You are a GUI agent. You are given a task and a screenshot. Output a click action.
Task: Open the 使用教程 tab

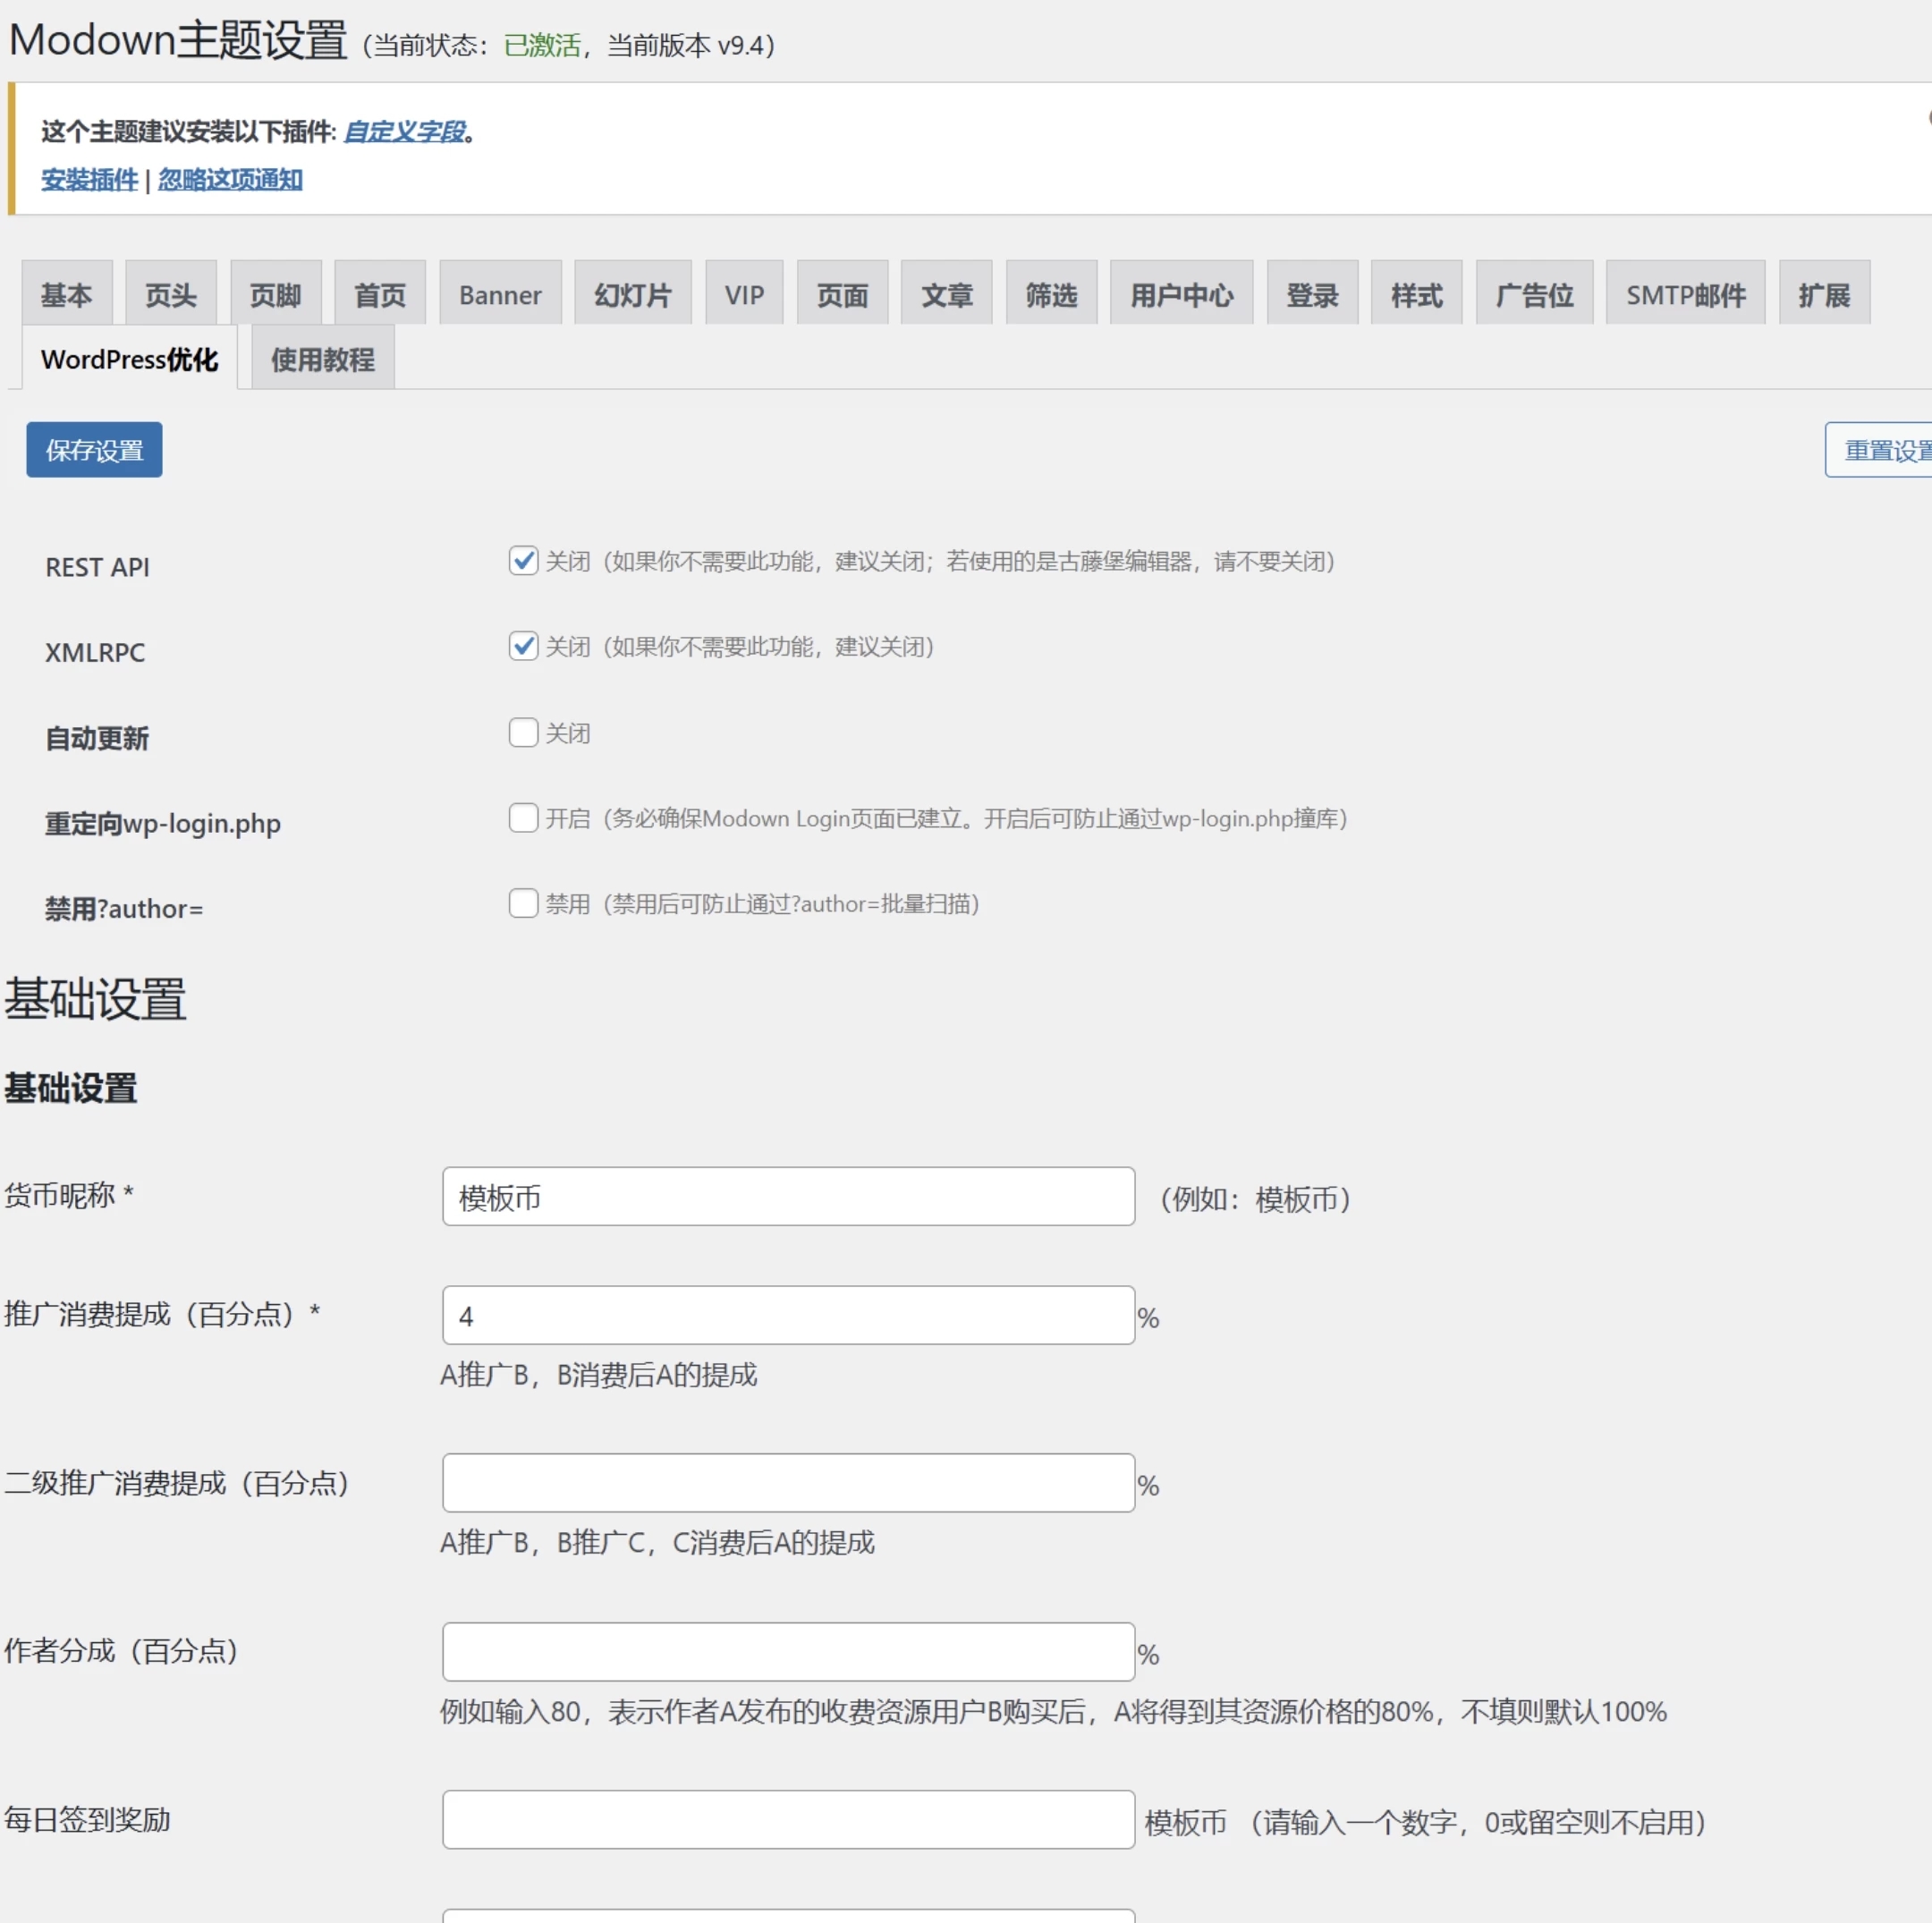(x=320, y=358)
